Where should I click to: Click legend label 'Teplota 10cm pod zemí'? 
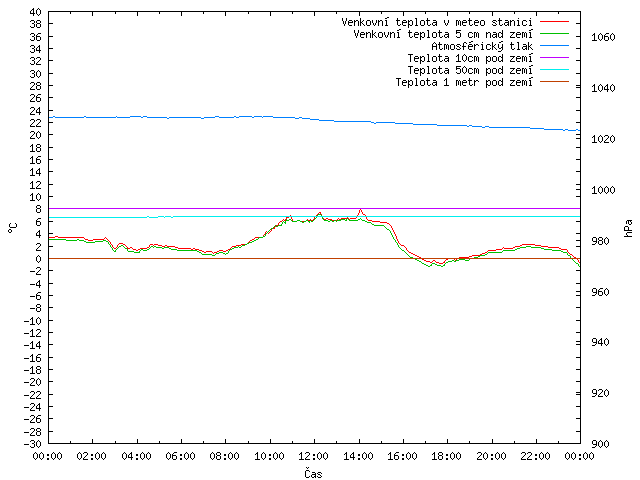[470, 58]
